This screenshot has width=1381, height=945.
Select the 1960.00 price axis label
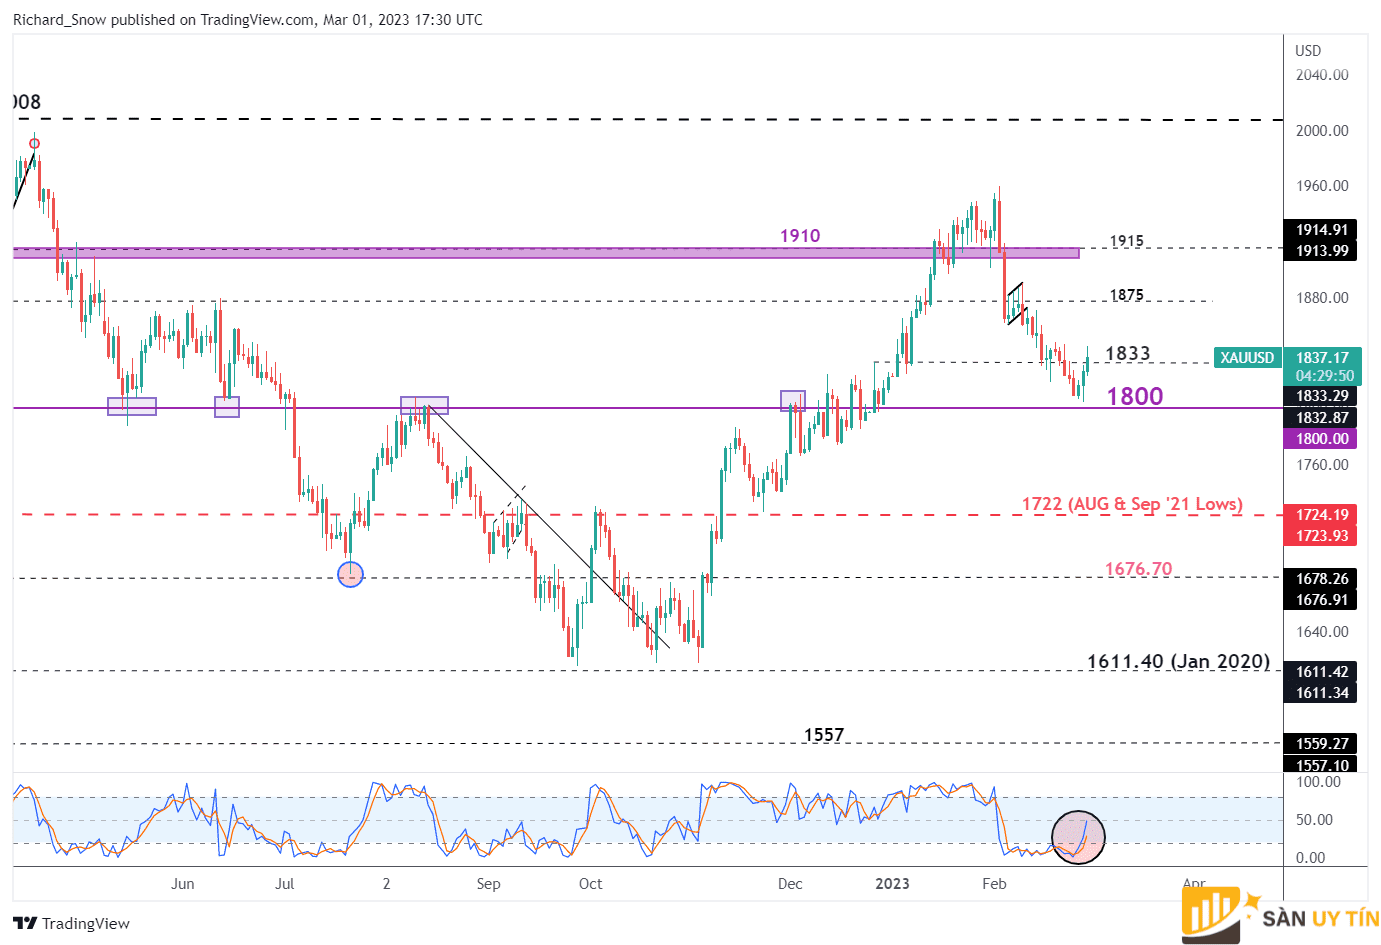click(x=1322, y=186)
